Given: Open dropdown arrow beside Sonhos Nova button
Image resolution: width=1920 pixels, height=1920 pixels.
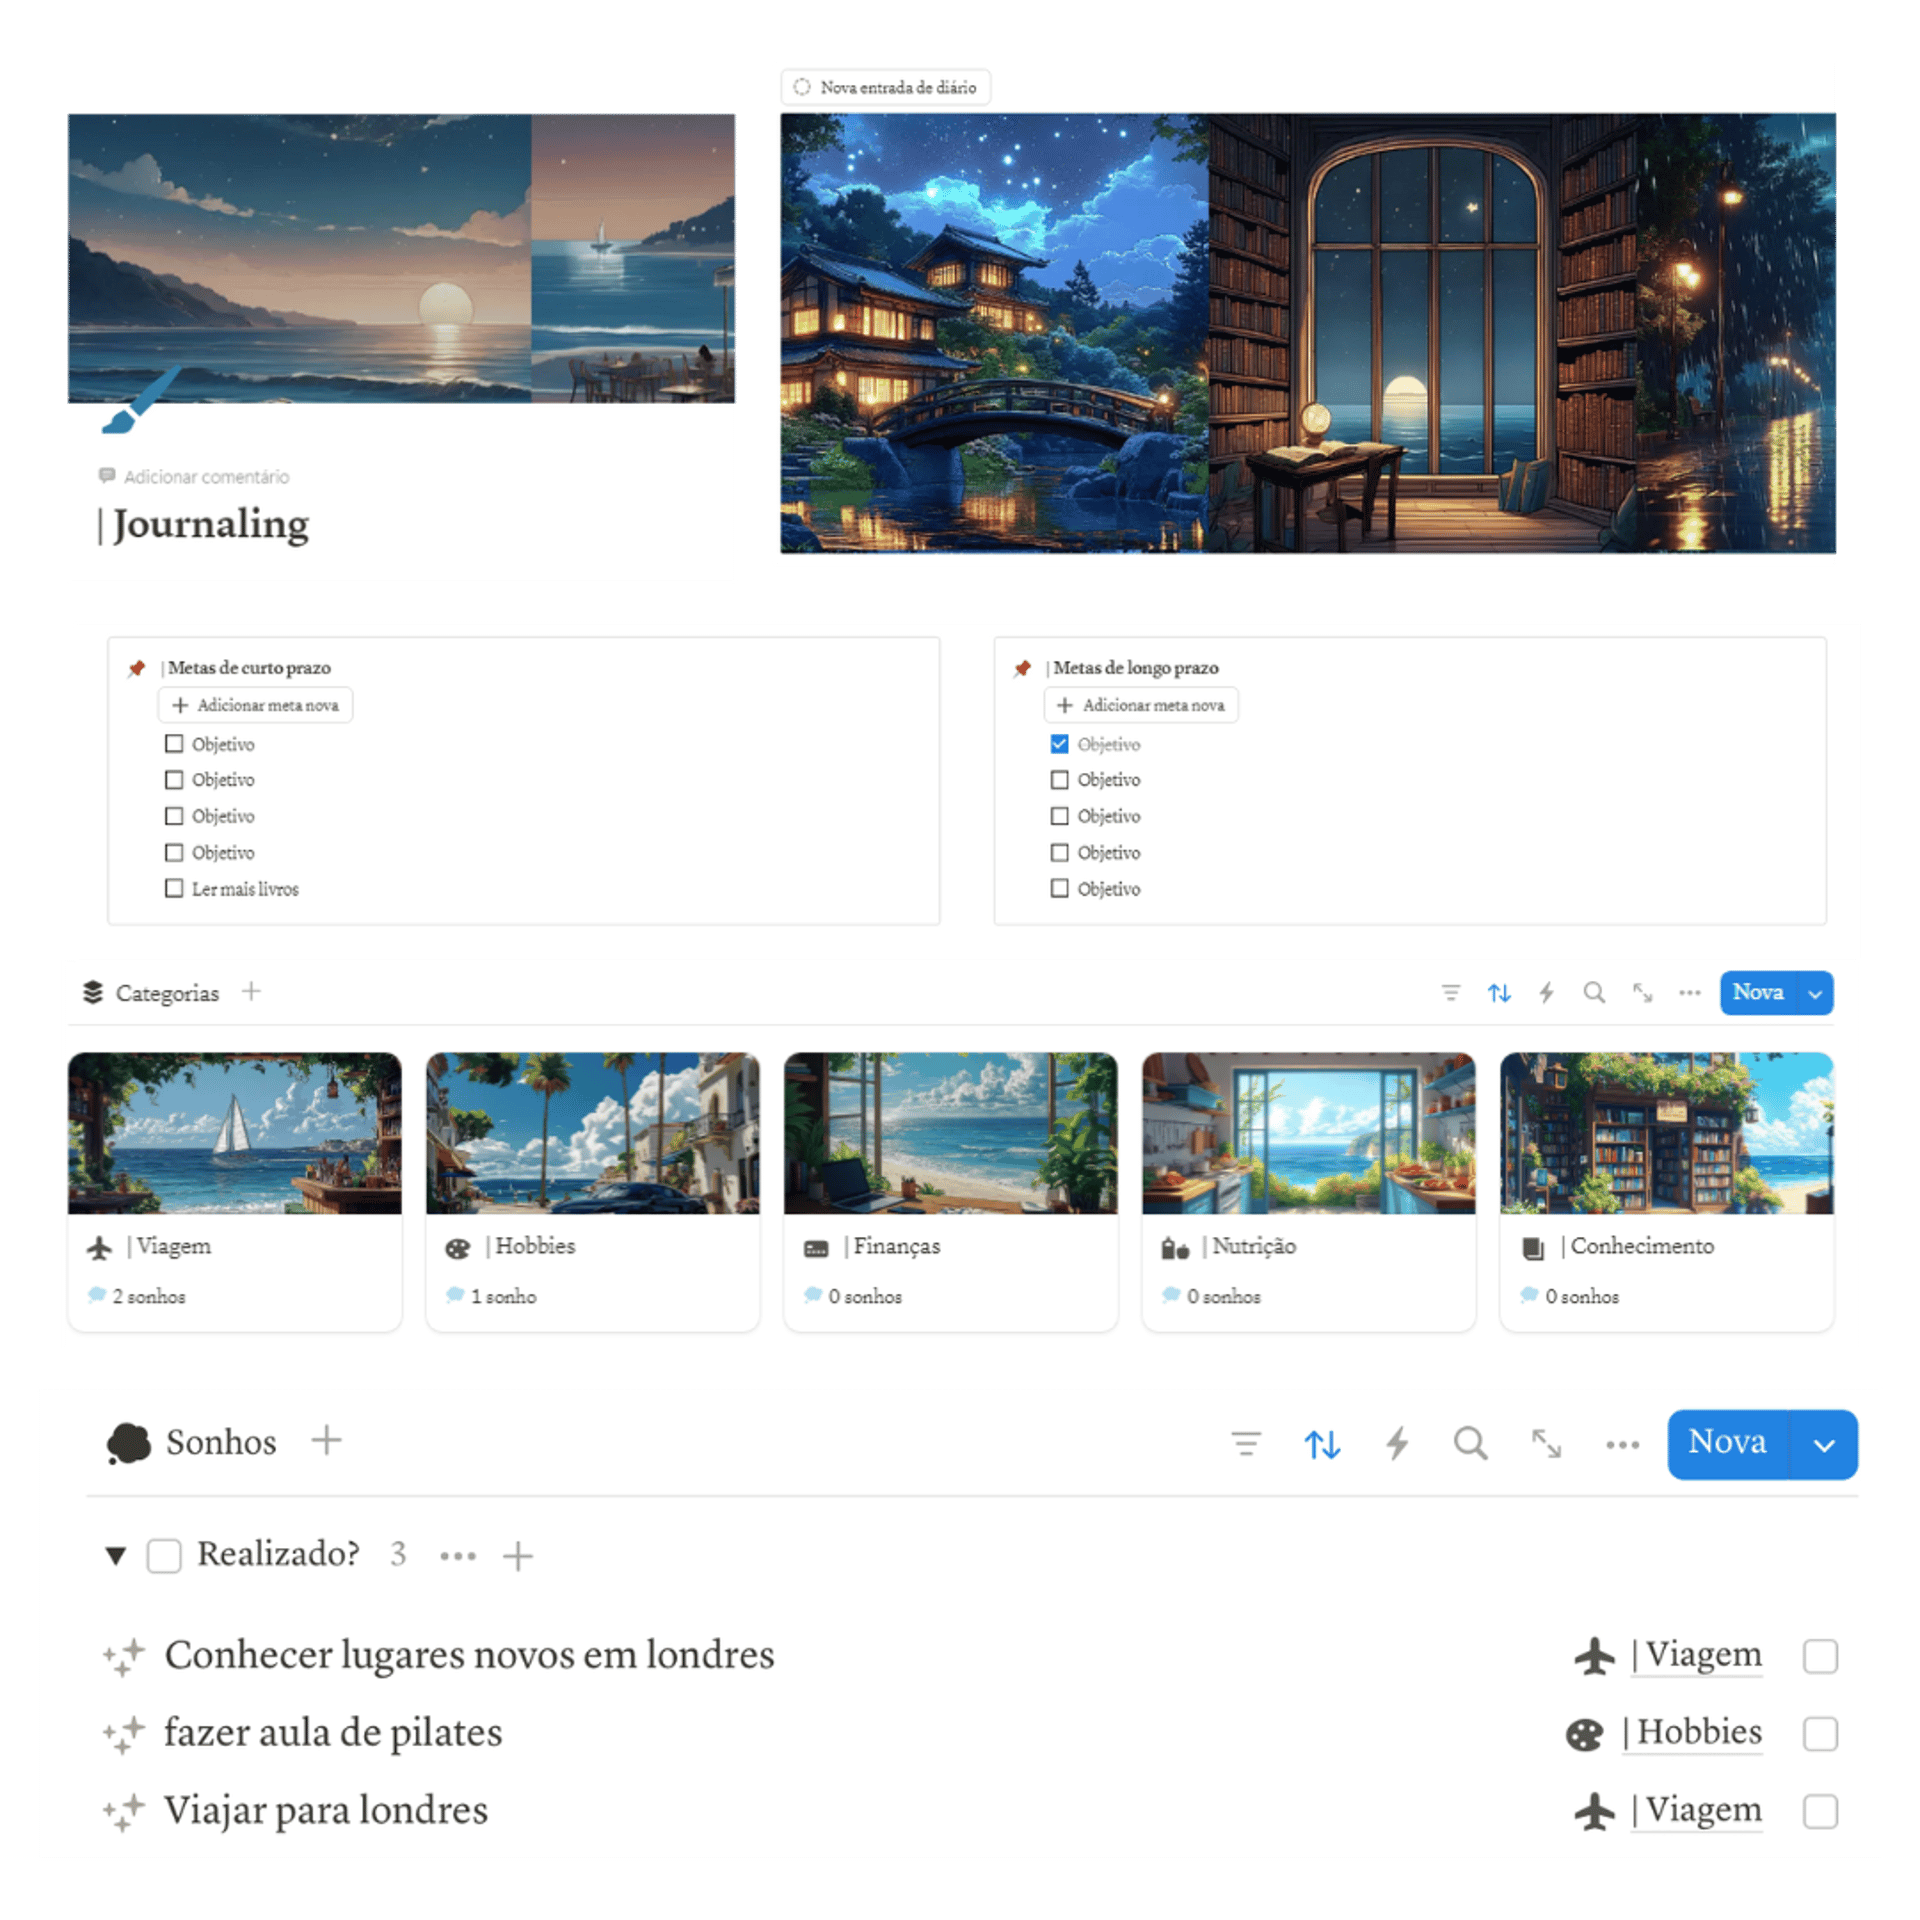Looking at the screenshot, I should click(1824, 1445).
